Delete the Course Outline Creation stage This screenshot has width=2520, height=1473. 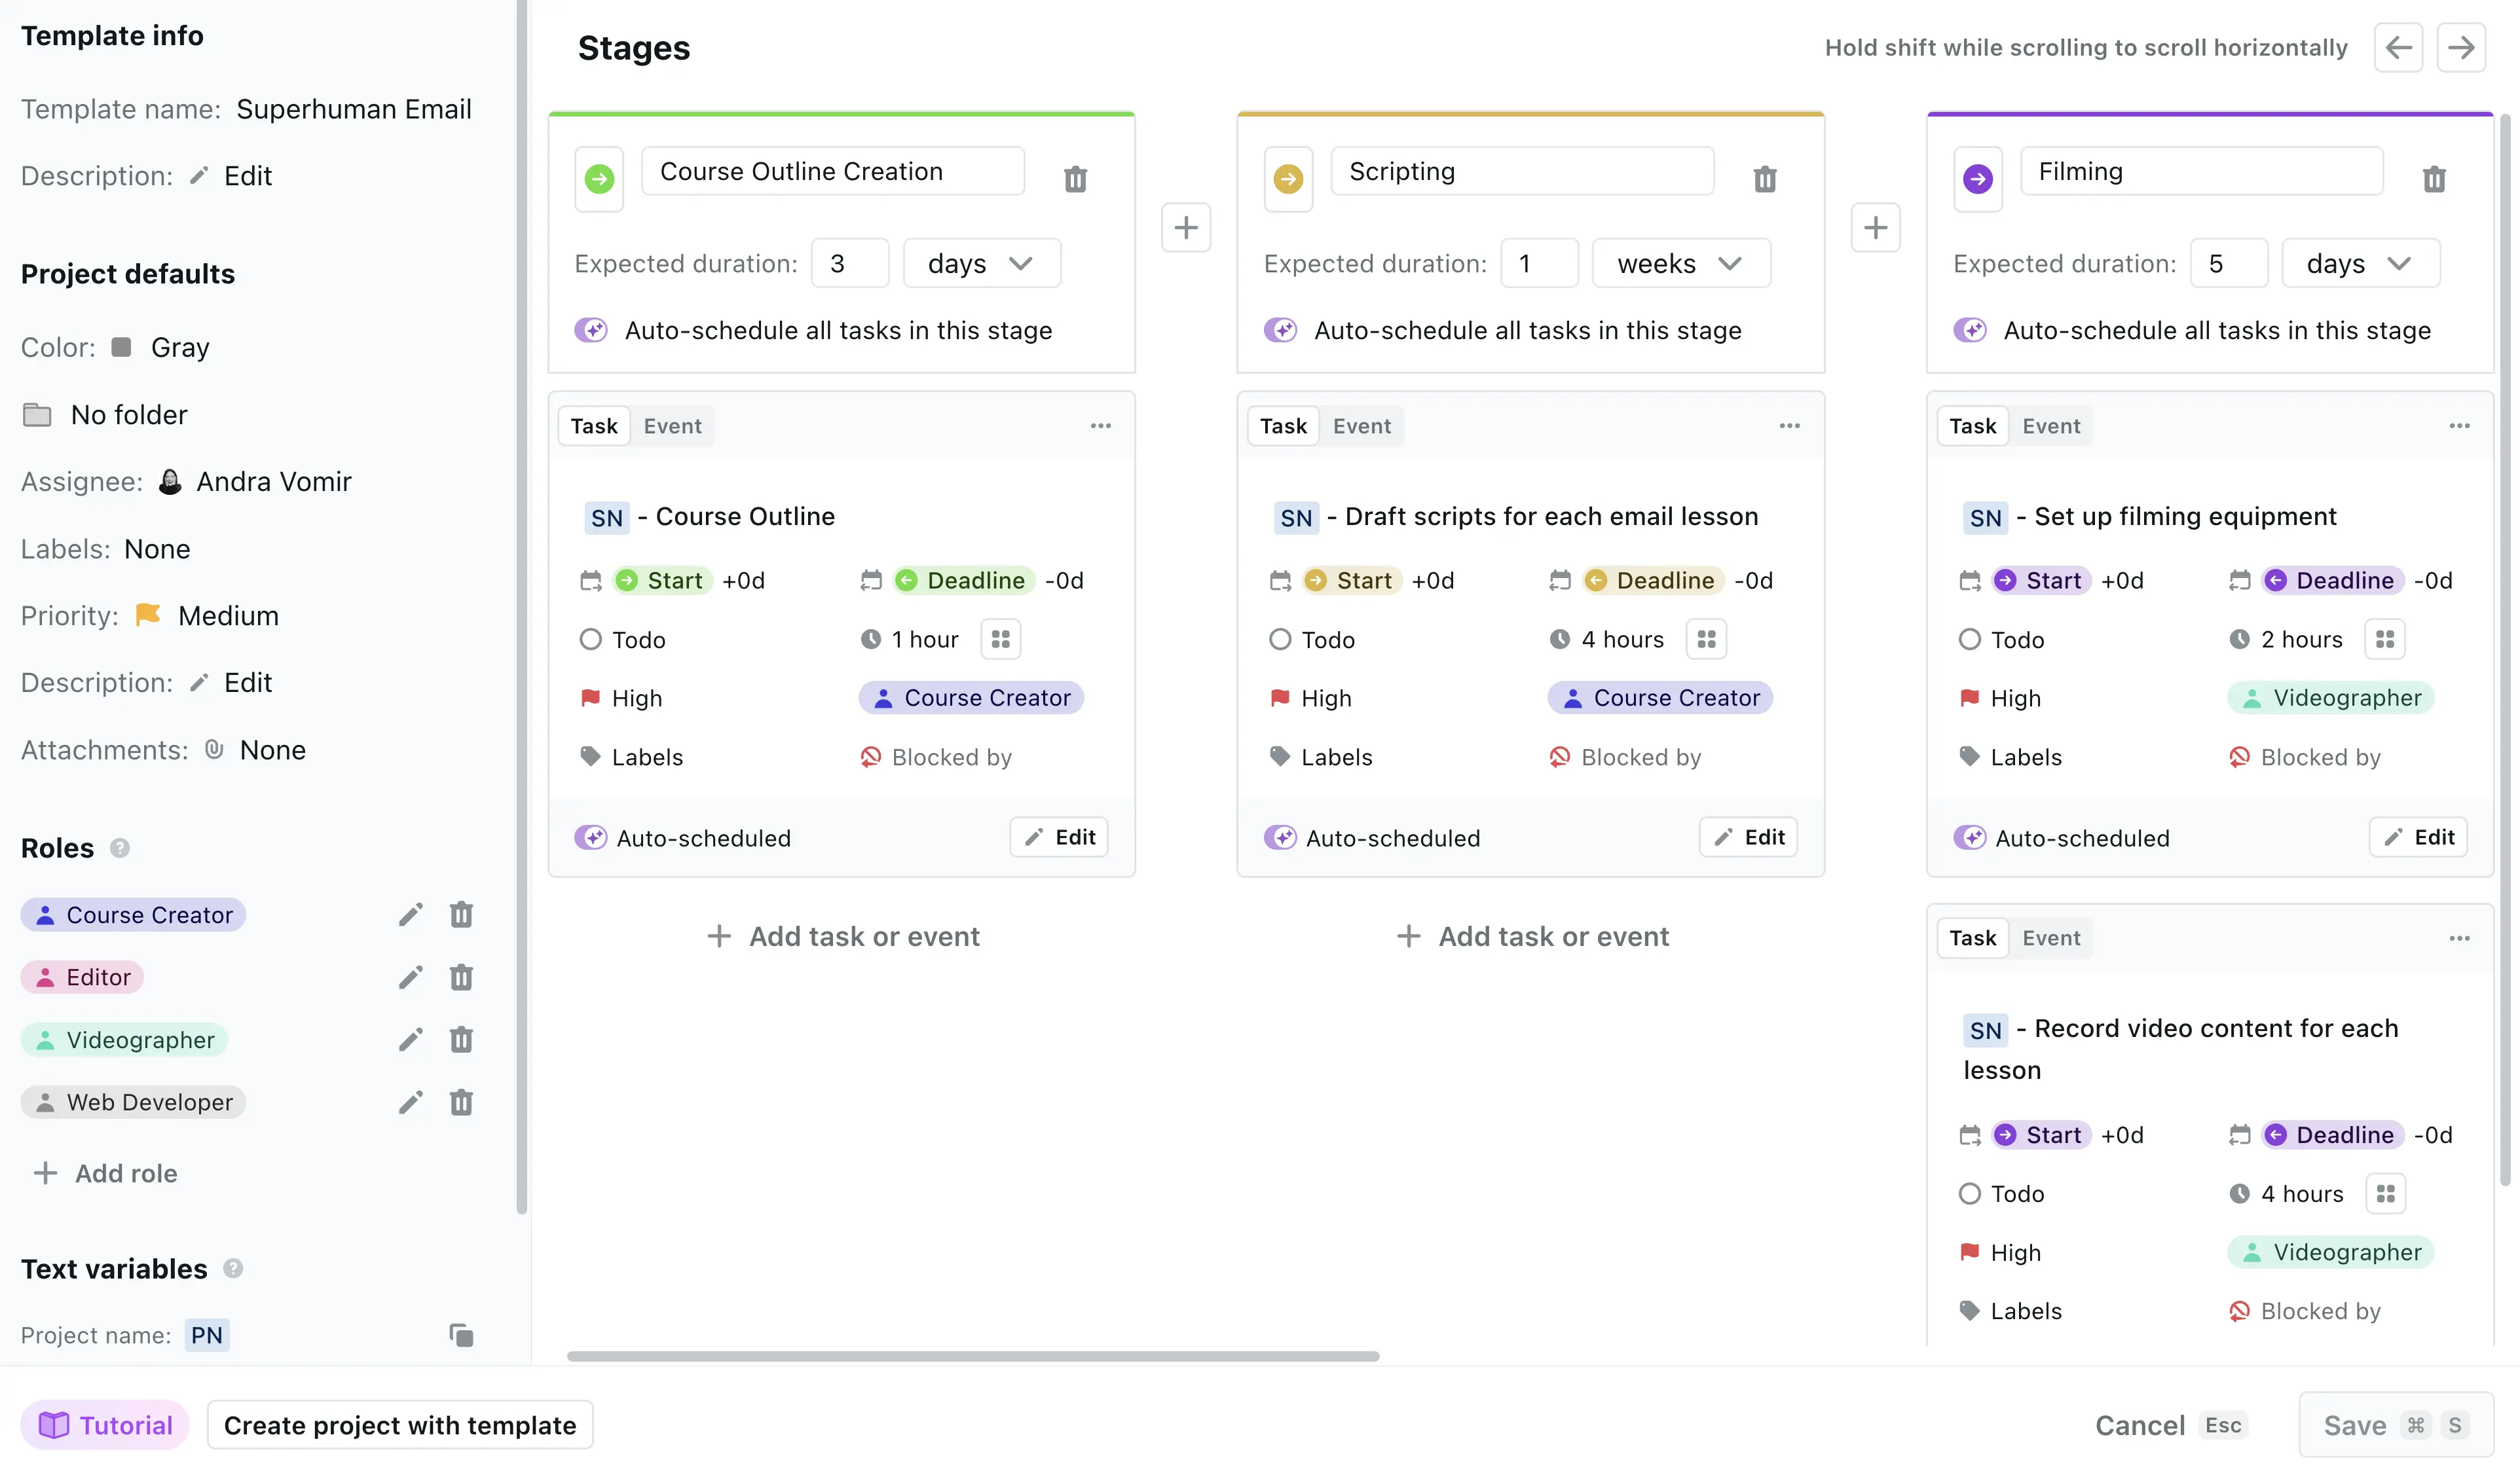[1075, 179]
